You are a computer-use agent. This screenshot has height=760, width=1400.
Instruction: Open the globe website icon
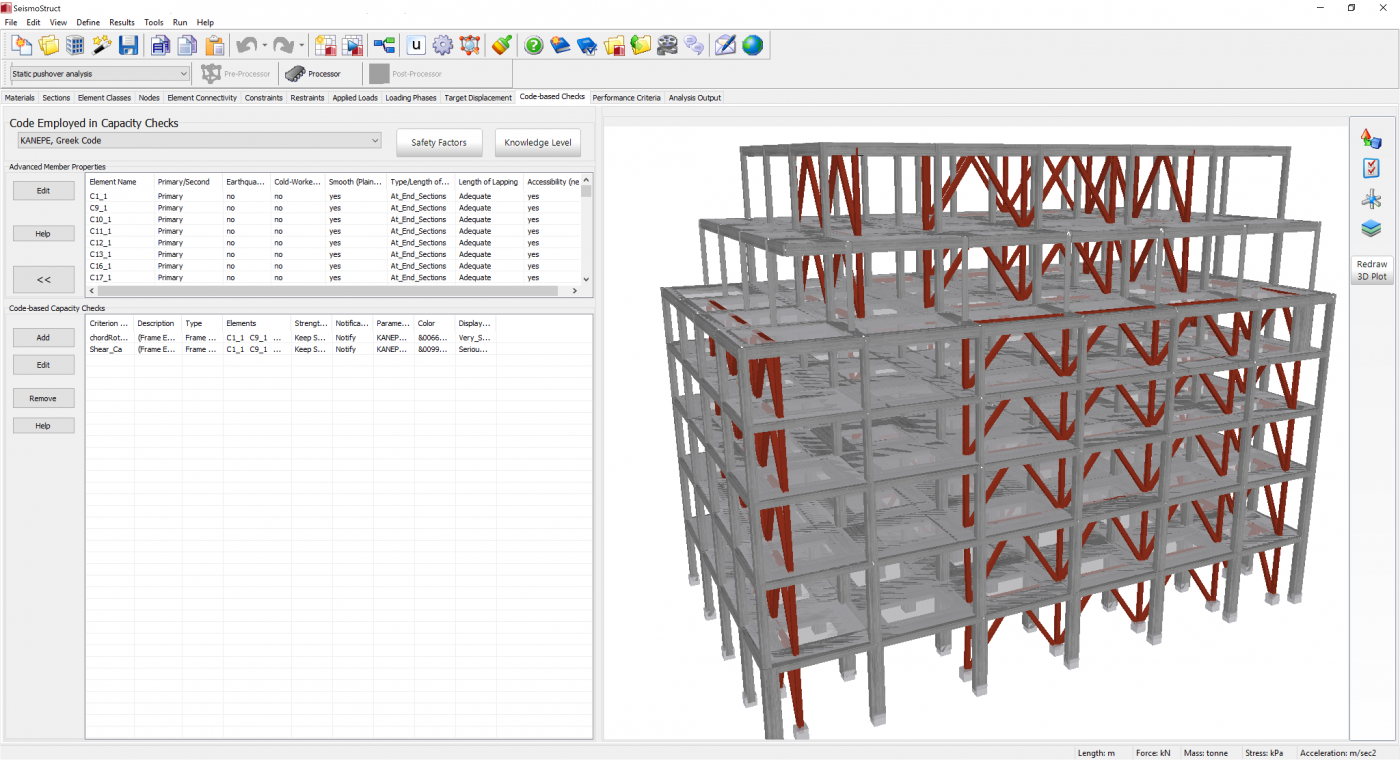pyautogui.click(x=752, y=45)
